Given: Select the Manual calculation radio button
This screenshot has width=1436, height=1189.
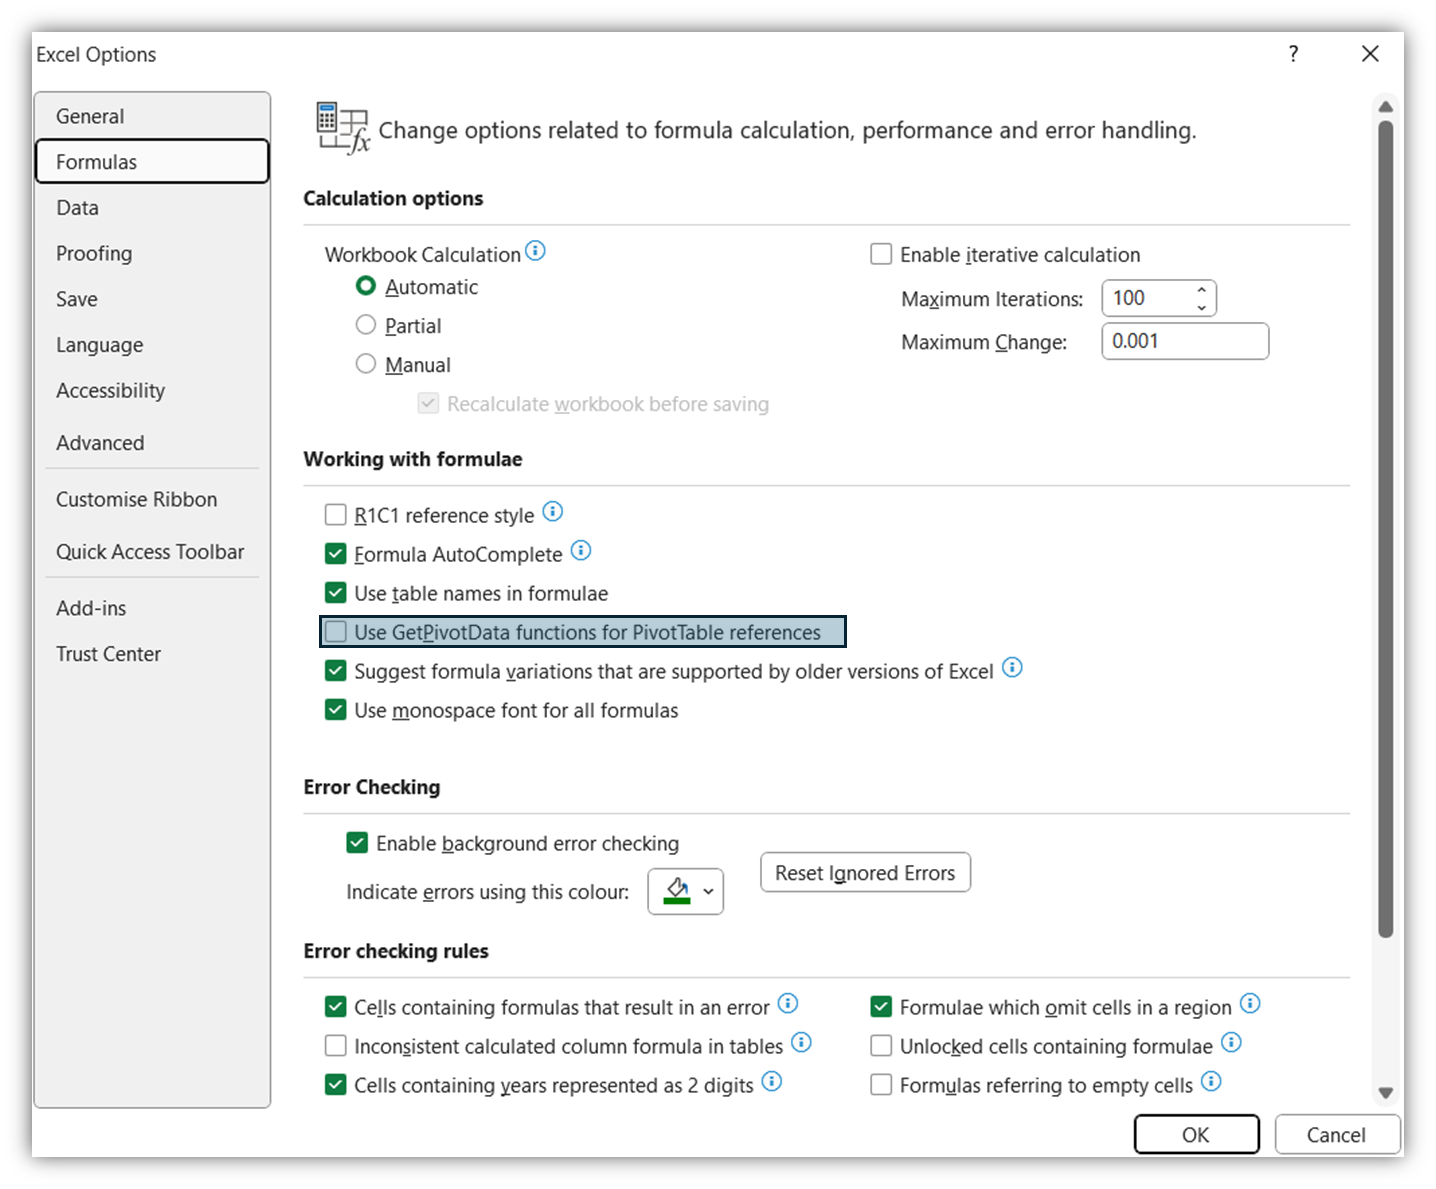Looking at the screenshot, I should click(x=366, y=364).
